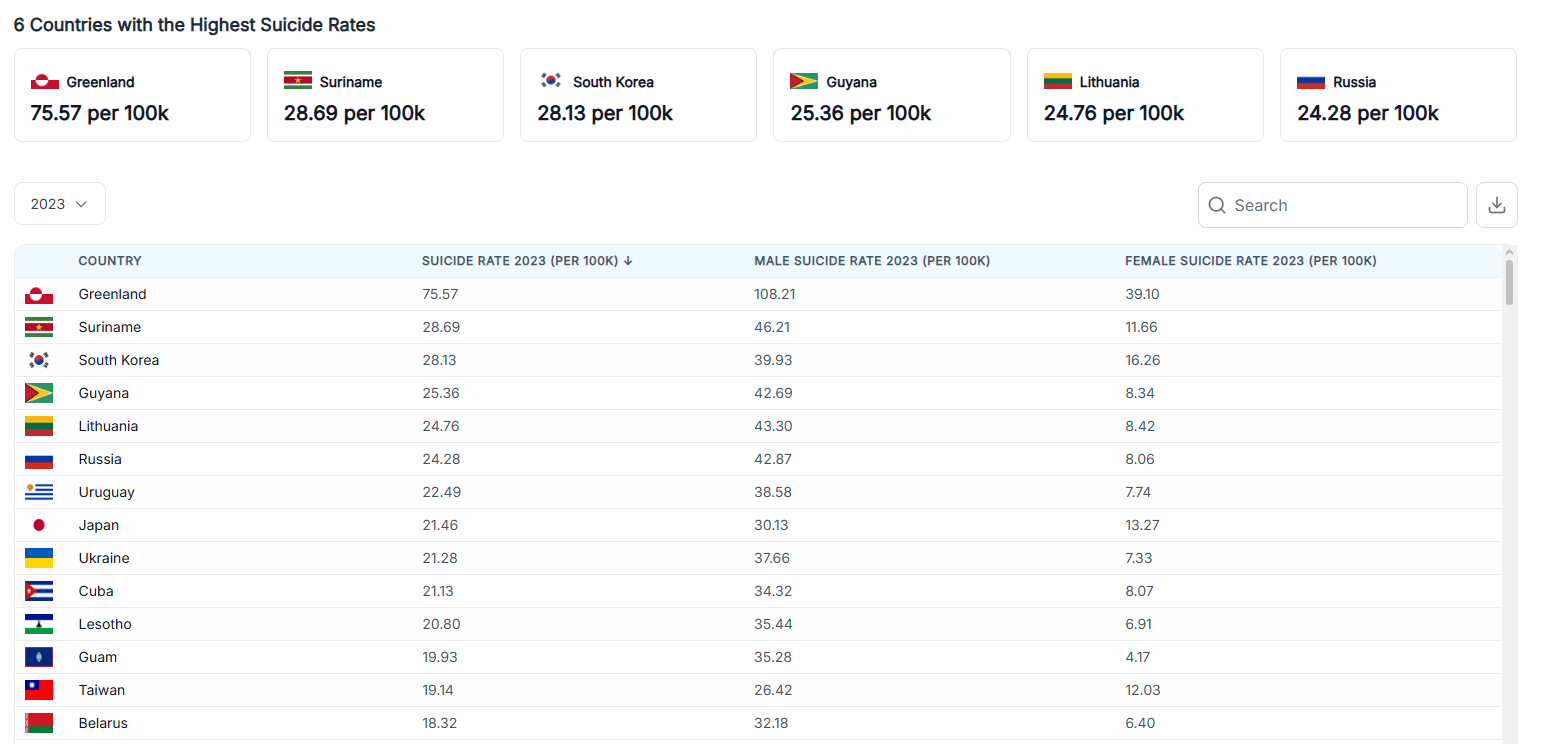Click Japan's suicide rate 21.46 cell
Screen dimensions: 1561x744
pyautogui.click(x=440, y=525)
